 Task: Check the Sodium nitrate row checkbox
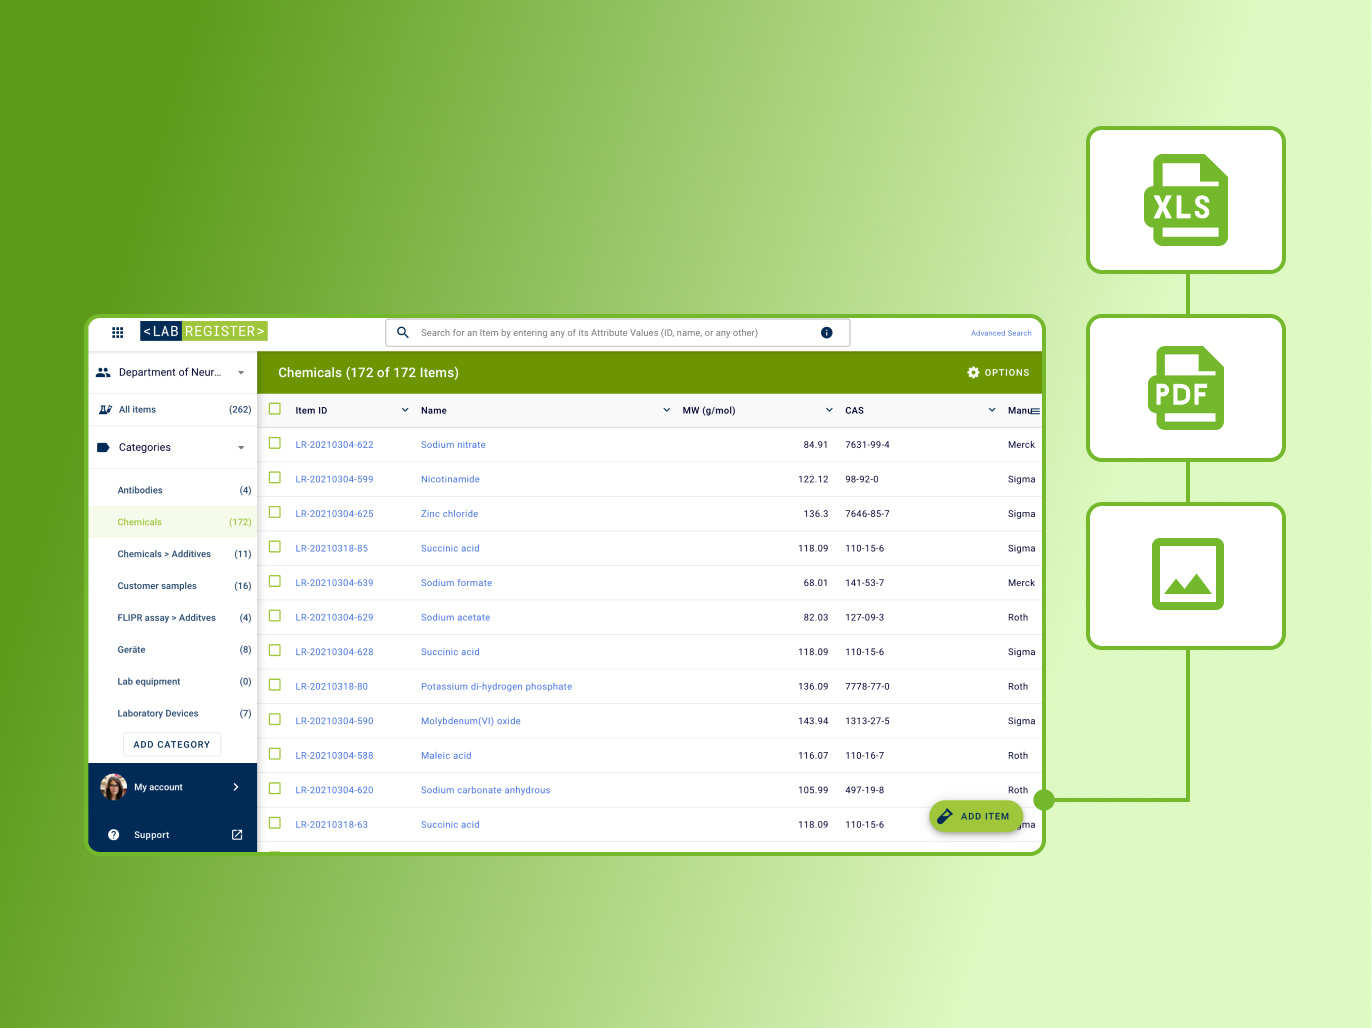coord(275,444)
